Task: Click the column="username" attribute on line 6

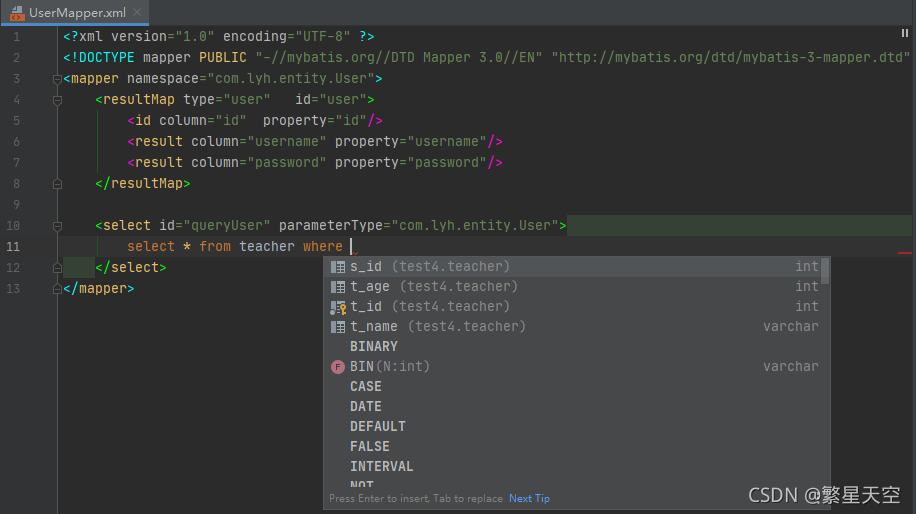Action: [x=259, y=141]
